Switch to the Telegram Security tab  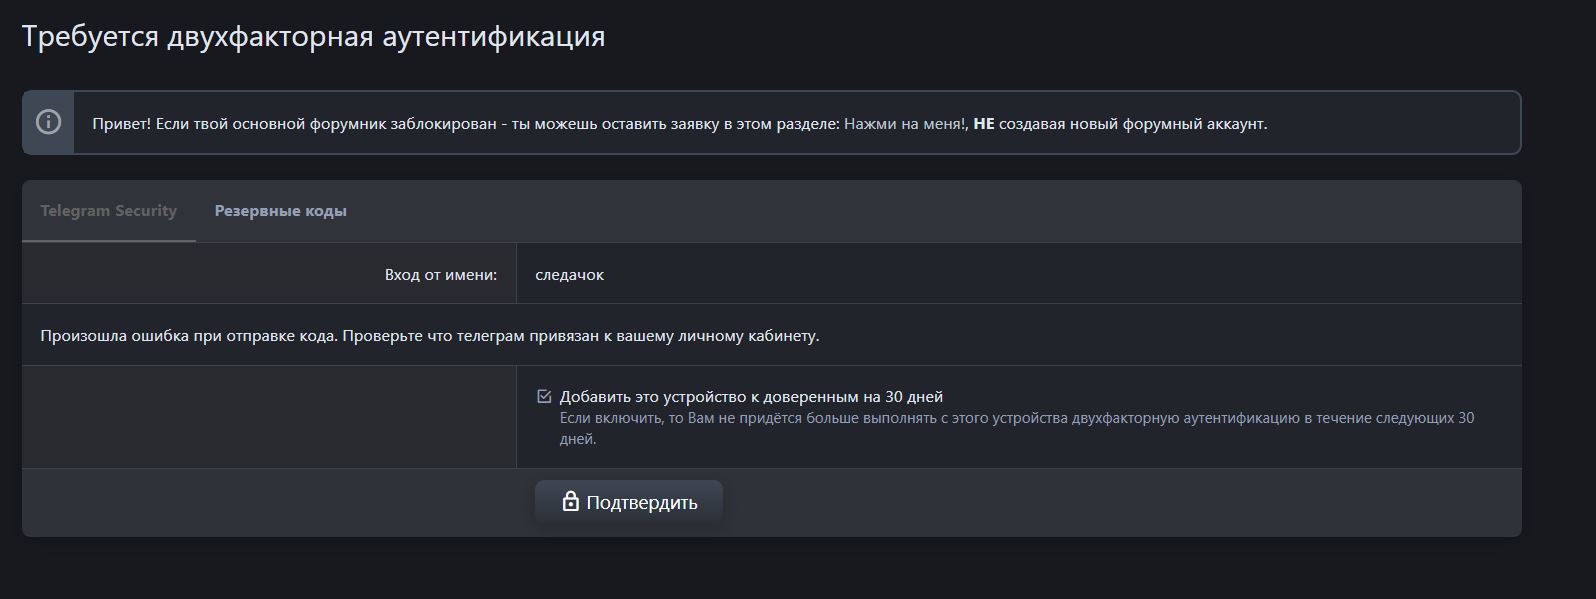click(x=108, y=211)
